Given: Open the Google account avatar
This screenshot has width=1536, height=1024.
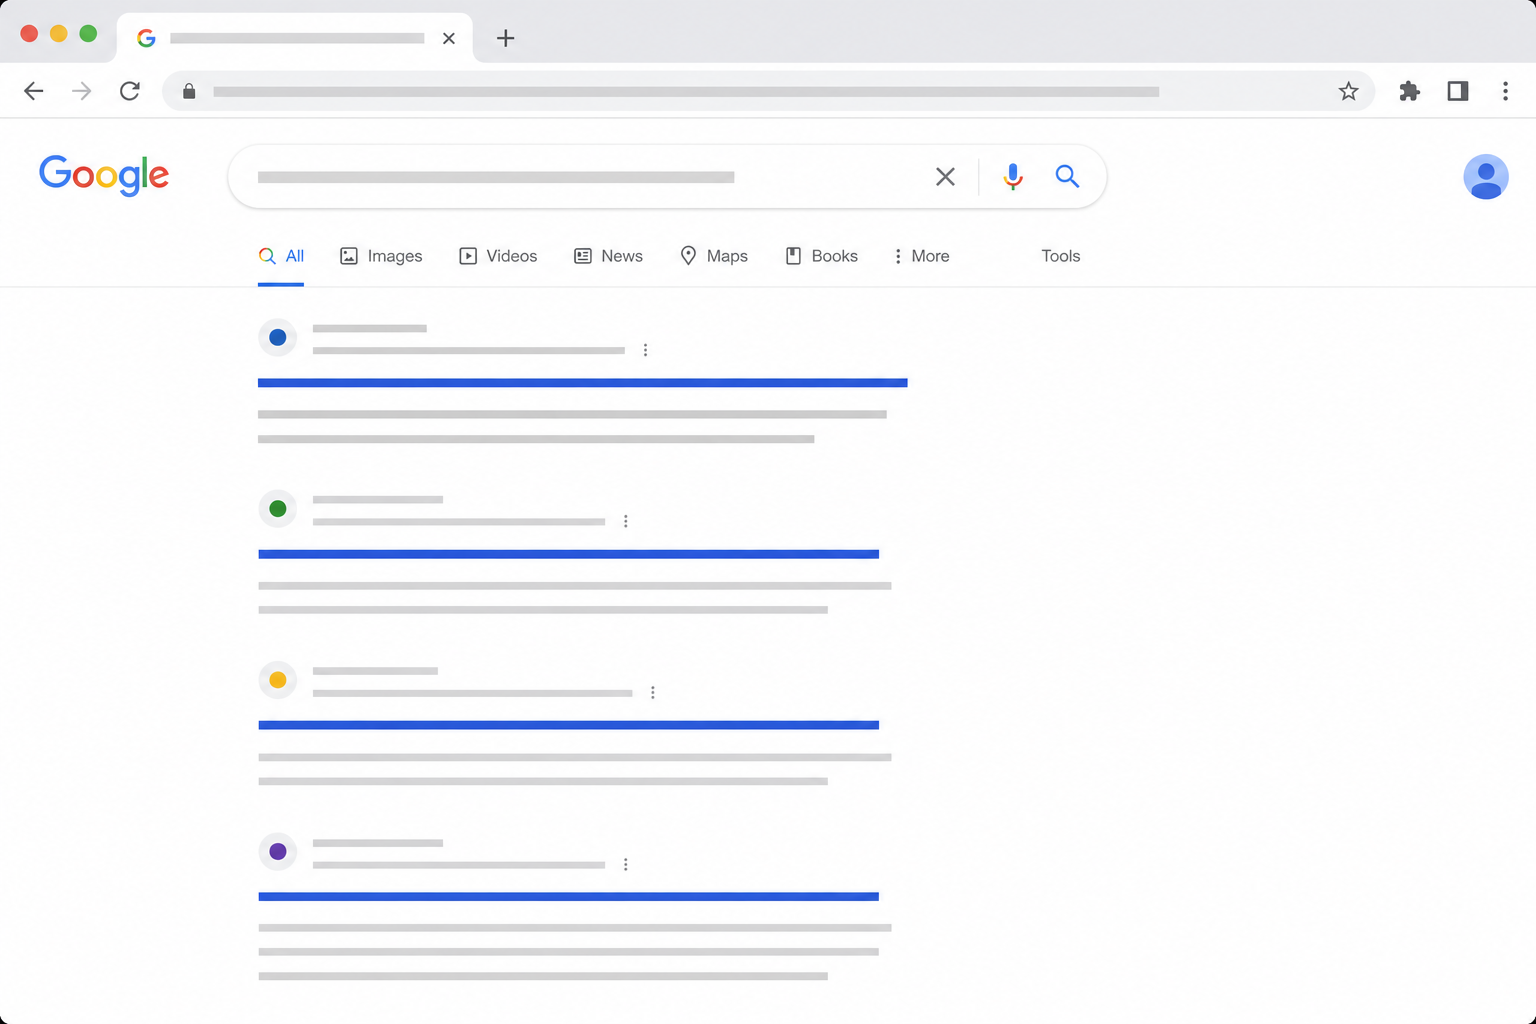Looking at the screenshot, I should pyautogui.click(x=1486, y=177).
